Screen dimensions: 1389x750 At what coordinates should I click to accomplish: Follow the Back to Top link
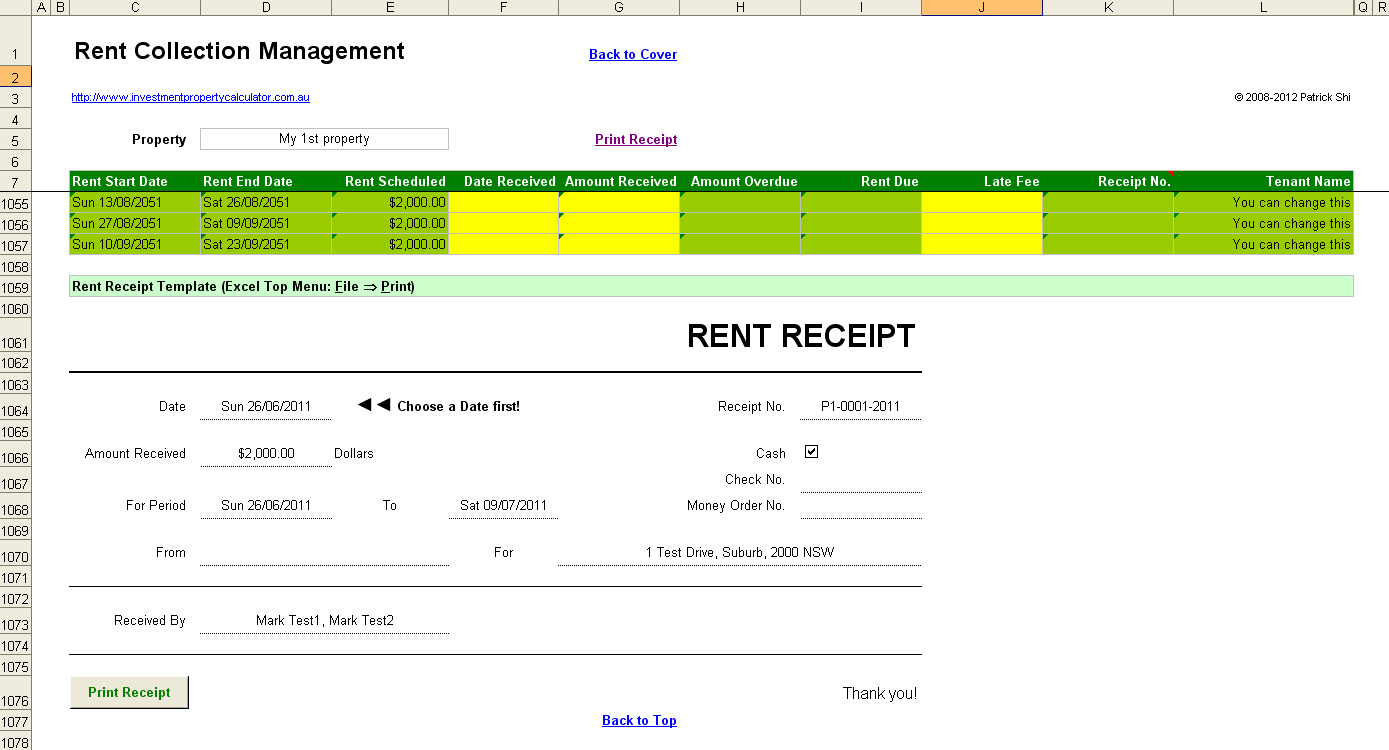(x=639, y=721)
